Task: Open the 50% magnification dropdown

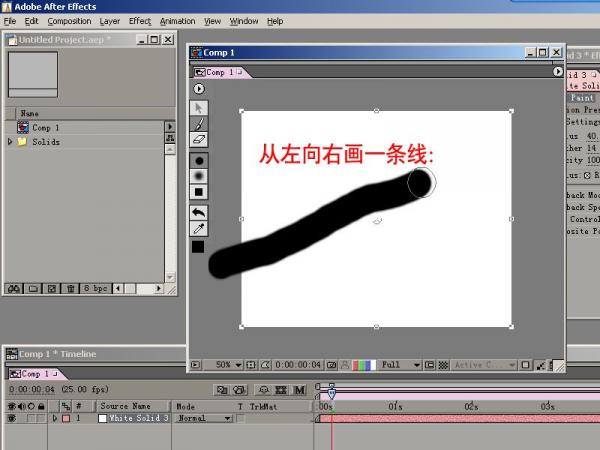Action: 229,365
